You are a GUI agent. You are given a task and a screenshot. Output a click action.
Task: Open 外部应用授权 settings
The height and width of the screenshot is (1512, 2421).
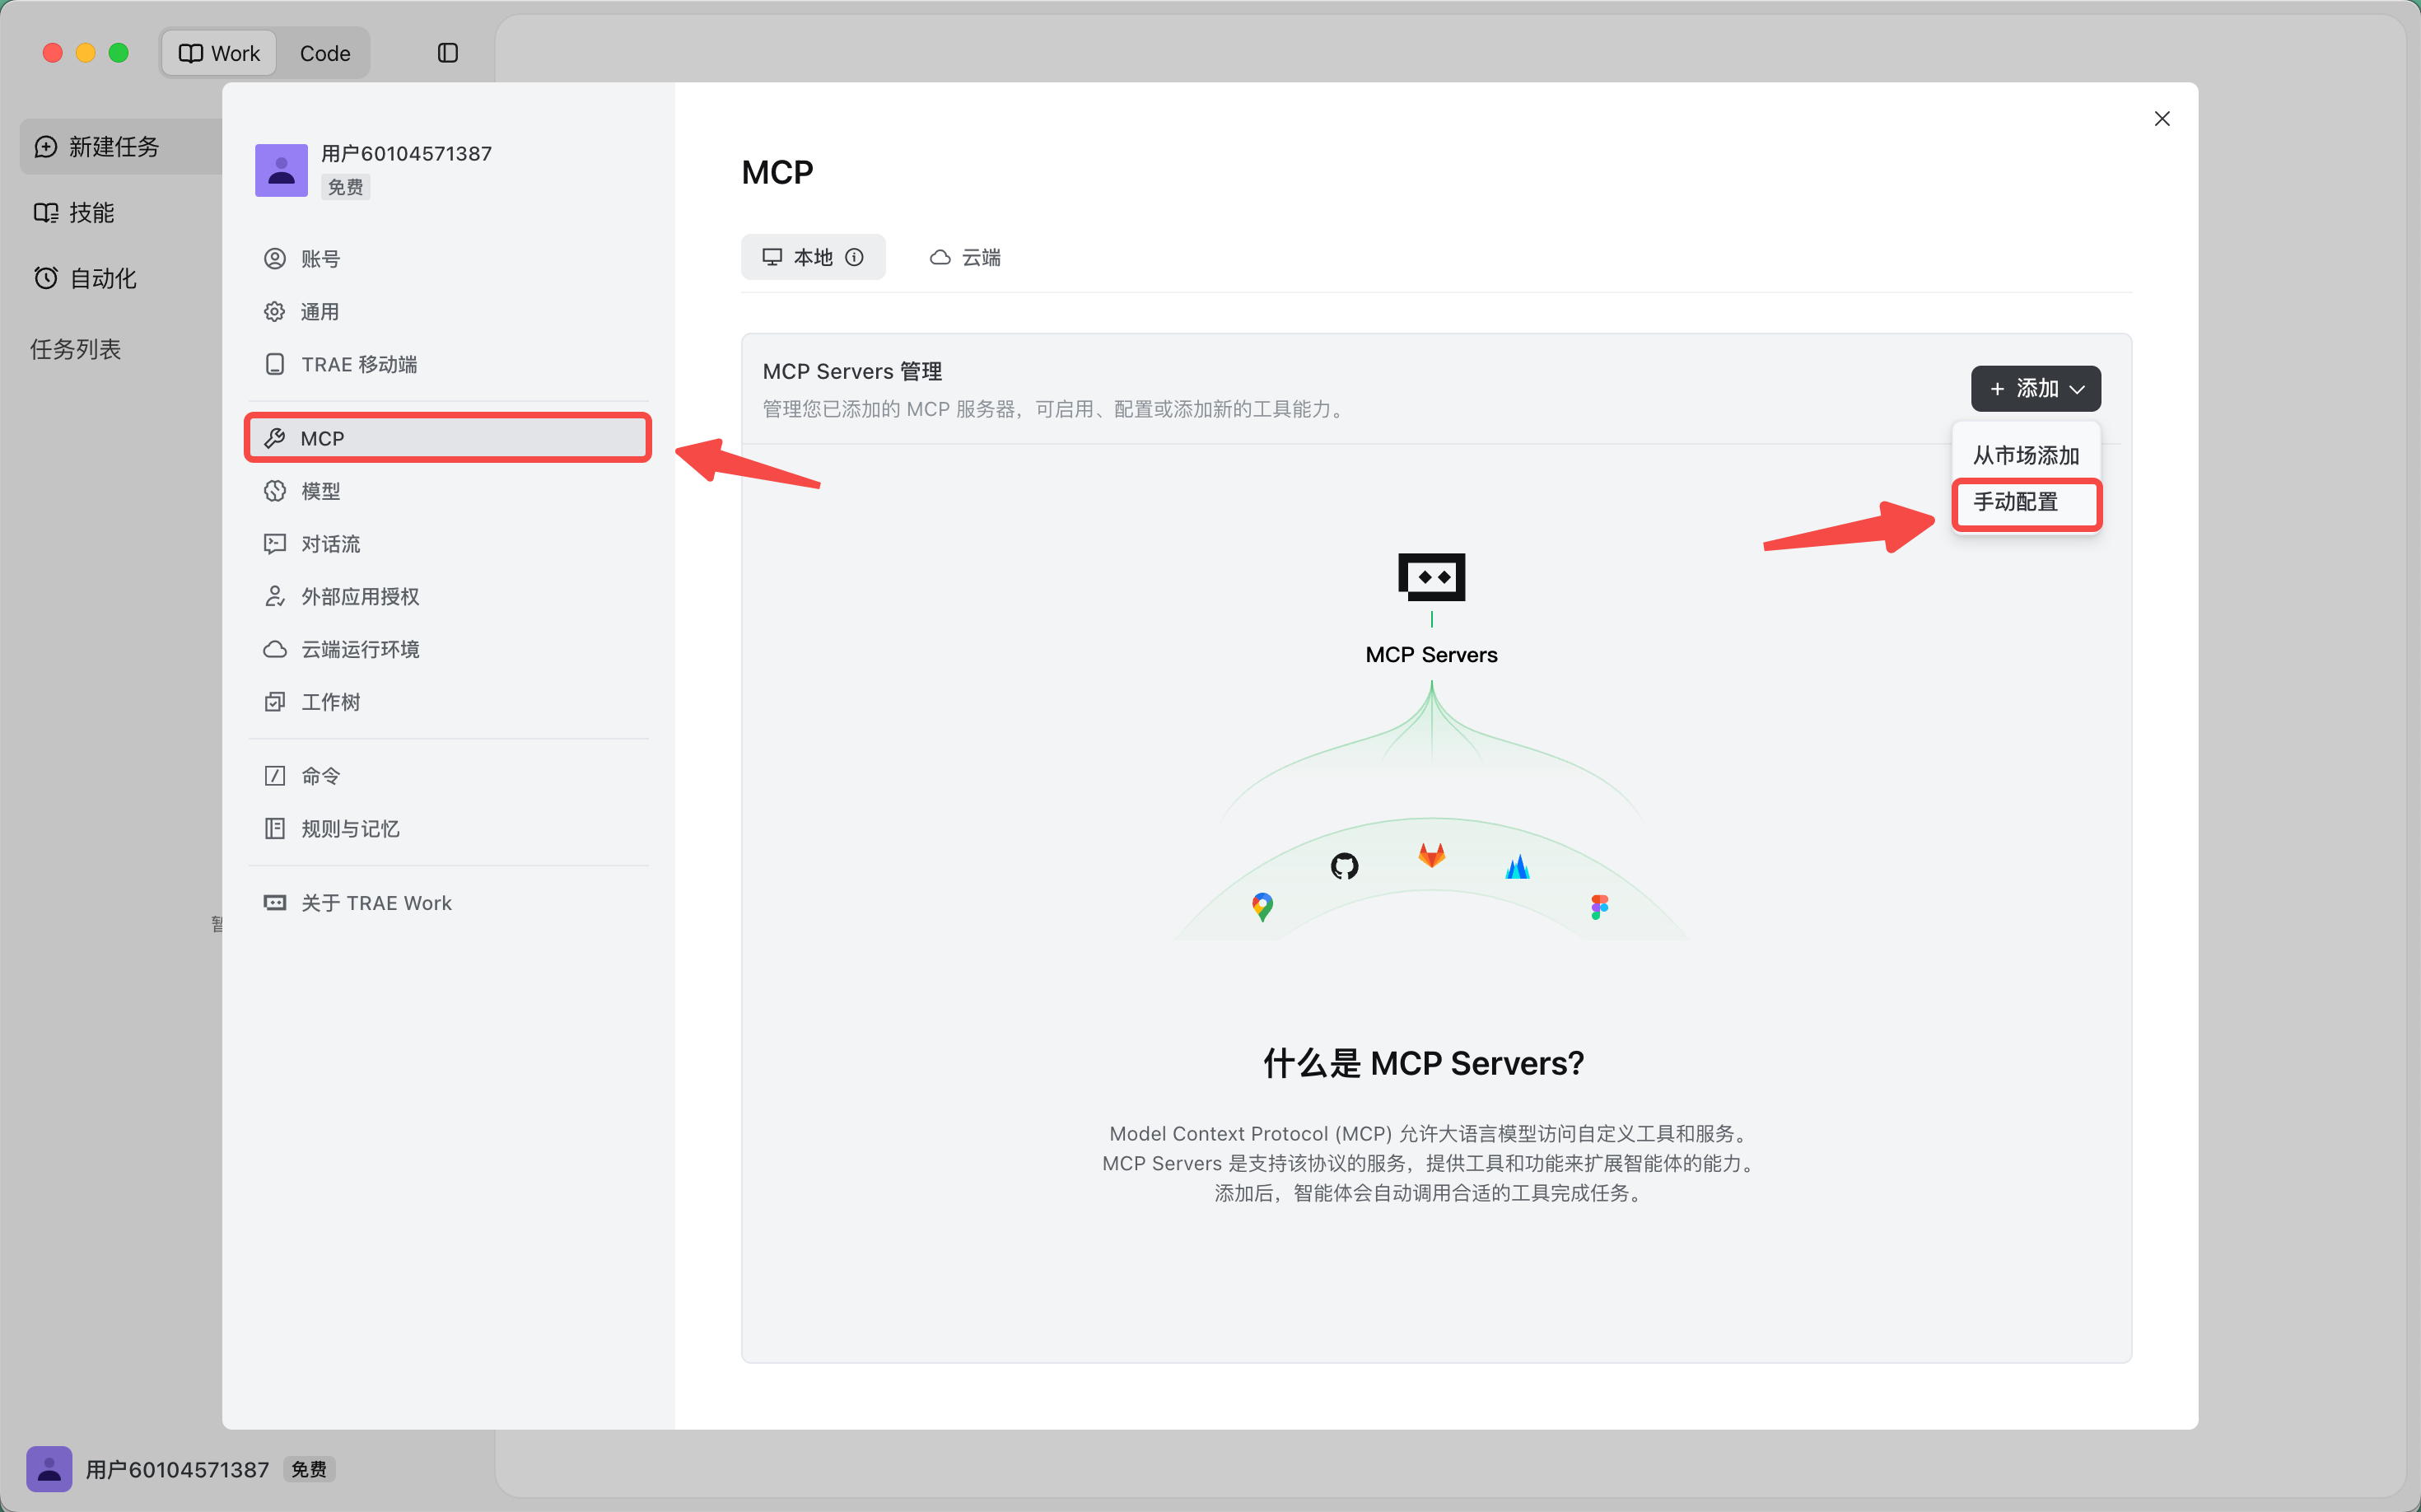[x=448, y=597]
